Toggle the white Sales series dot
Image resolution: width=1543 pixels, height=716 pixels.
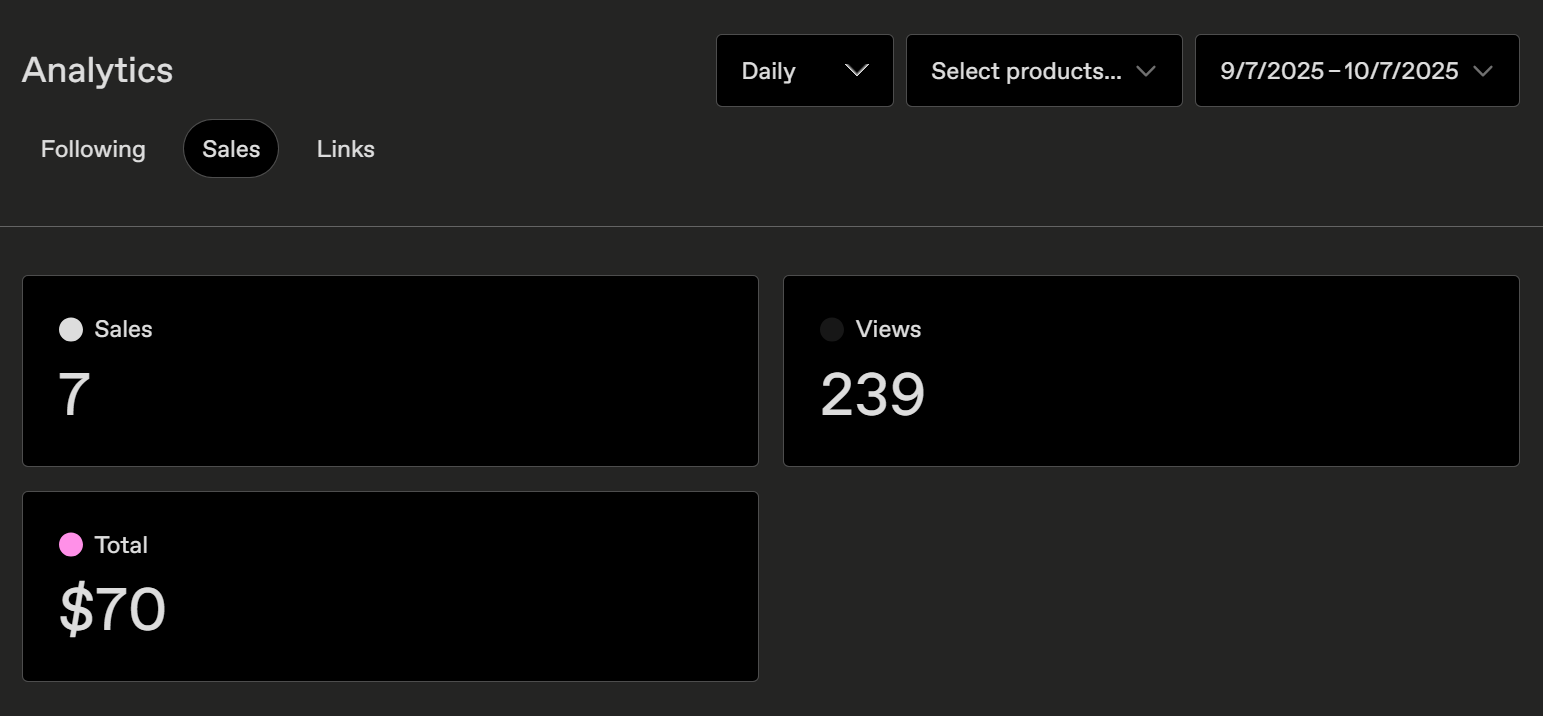point(71,330)
